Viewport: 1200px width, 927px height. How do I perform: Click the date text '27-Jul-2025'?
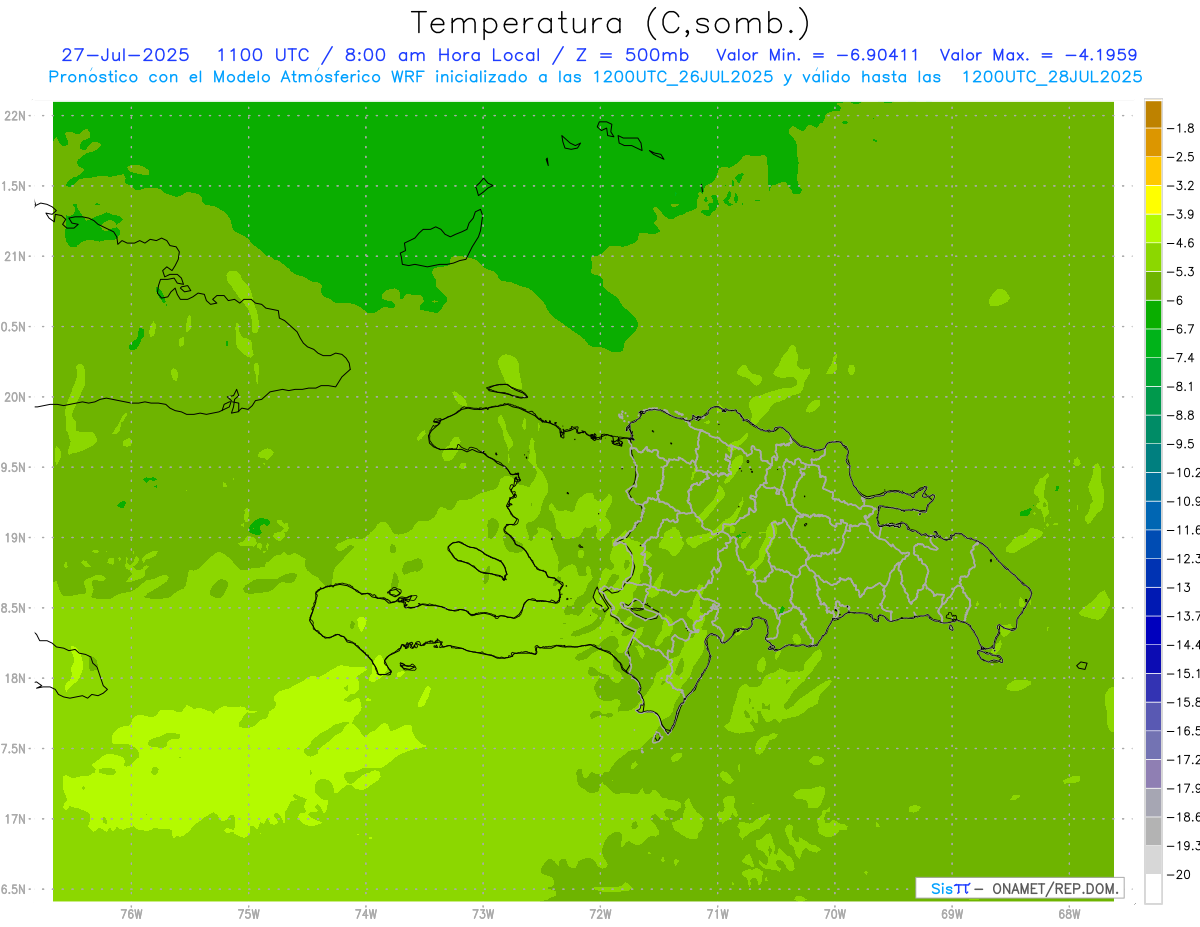pos(125,55)
